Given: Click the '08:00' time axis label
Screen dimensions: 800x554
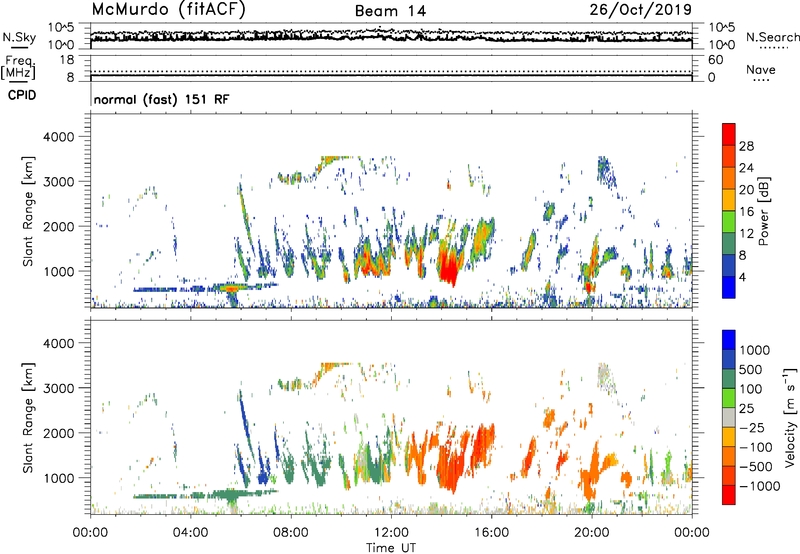Looking at the screenshot, I should coord(291,533).
